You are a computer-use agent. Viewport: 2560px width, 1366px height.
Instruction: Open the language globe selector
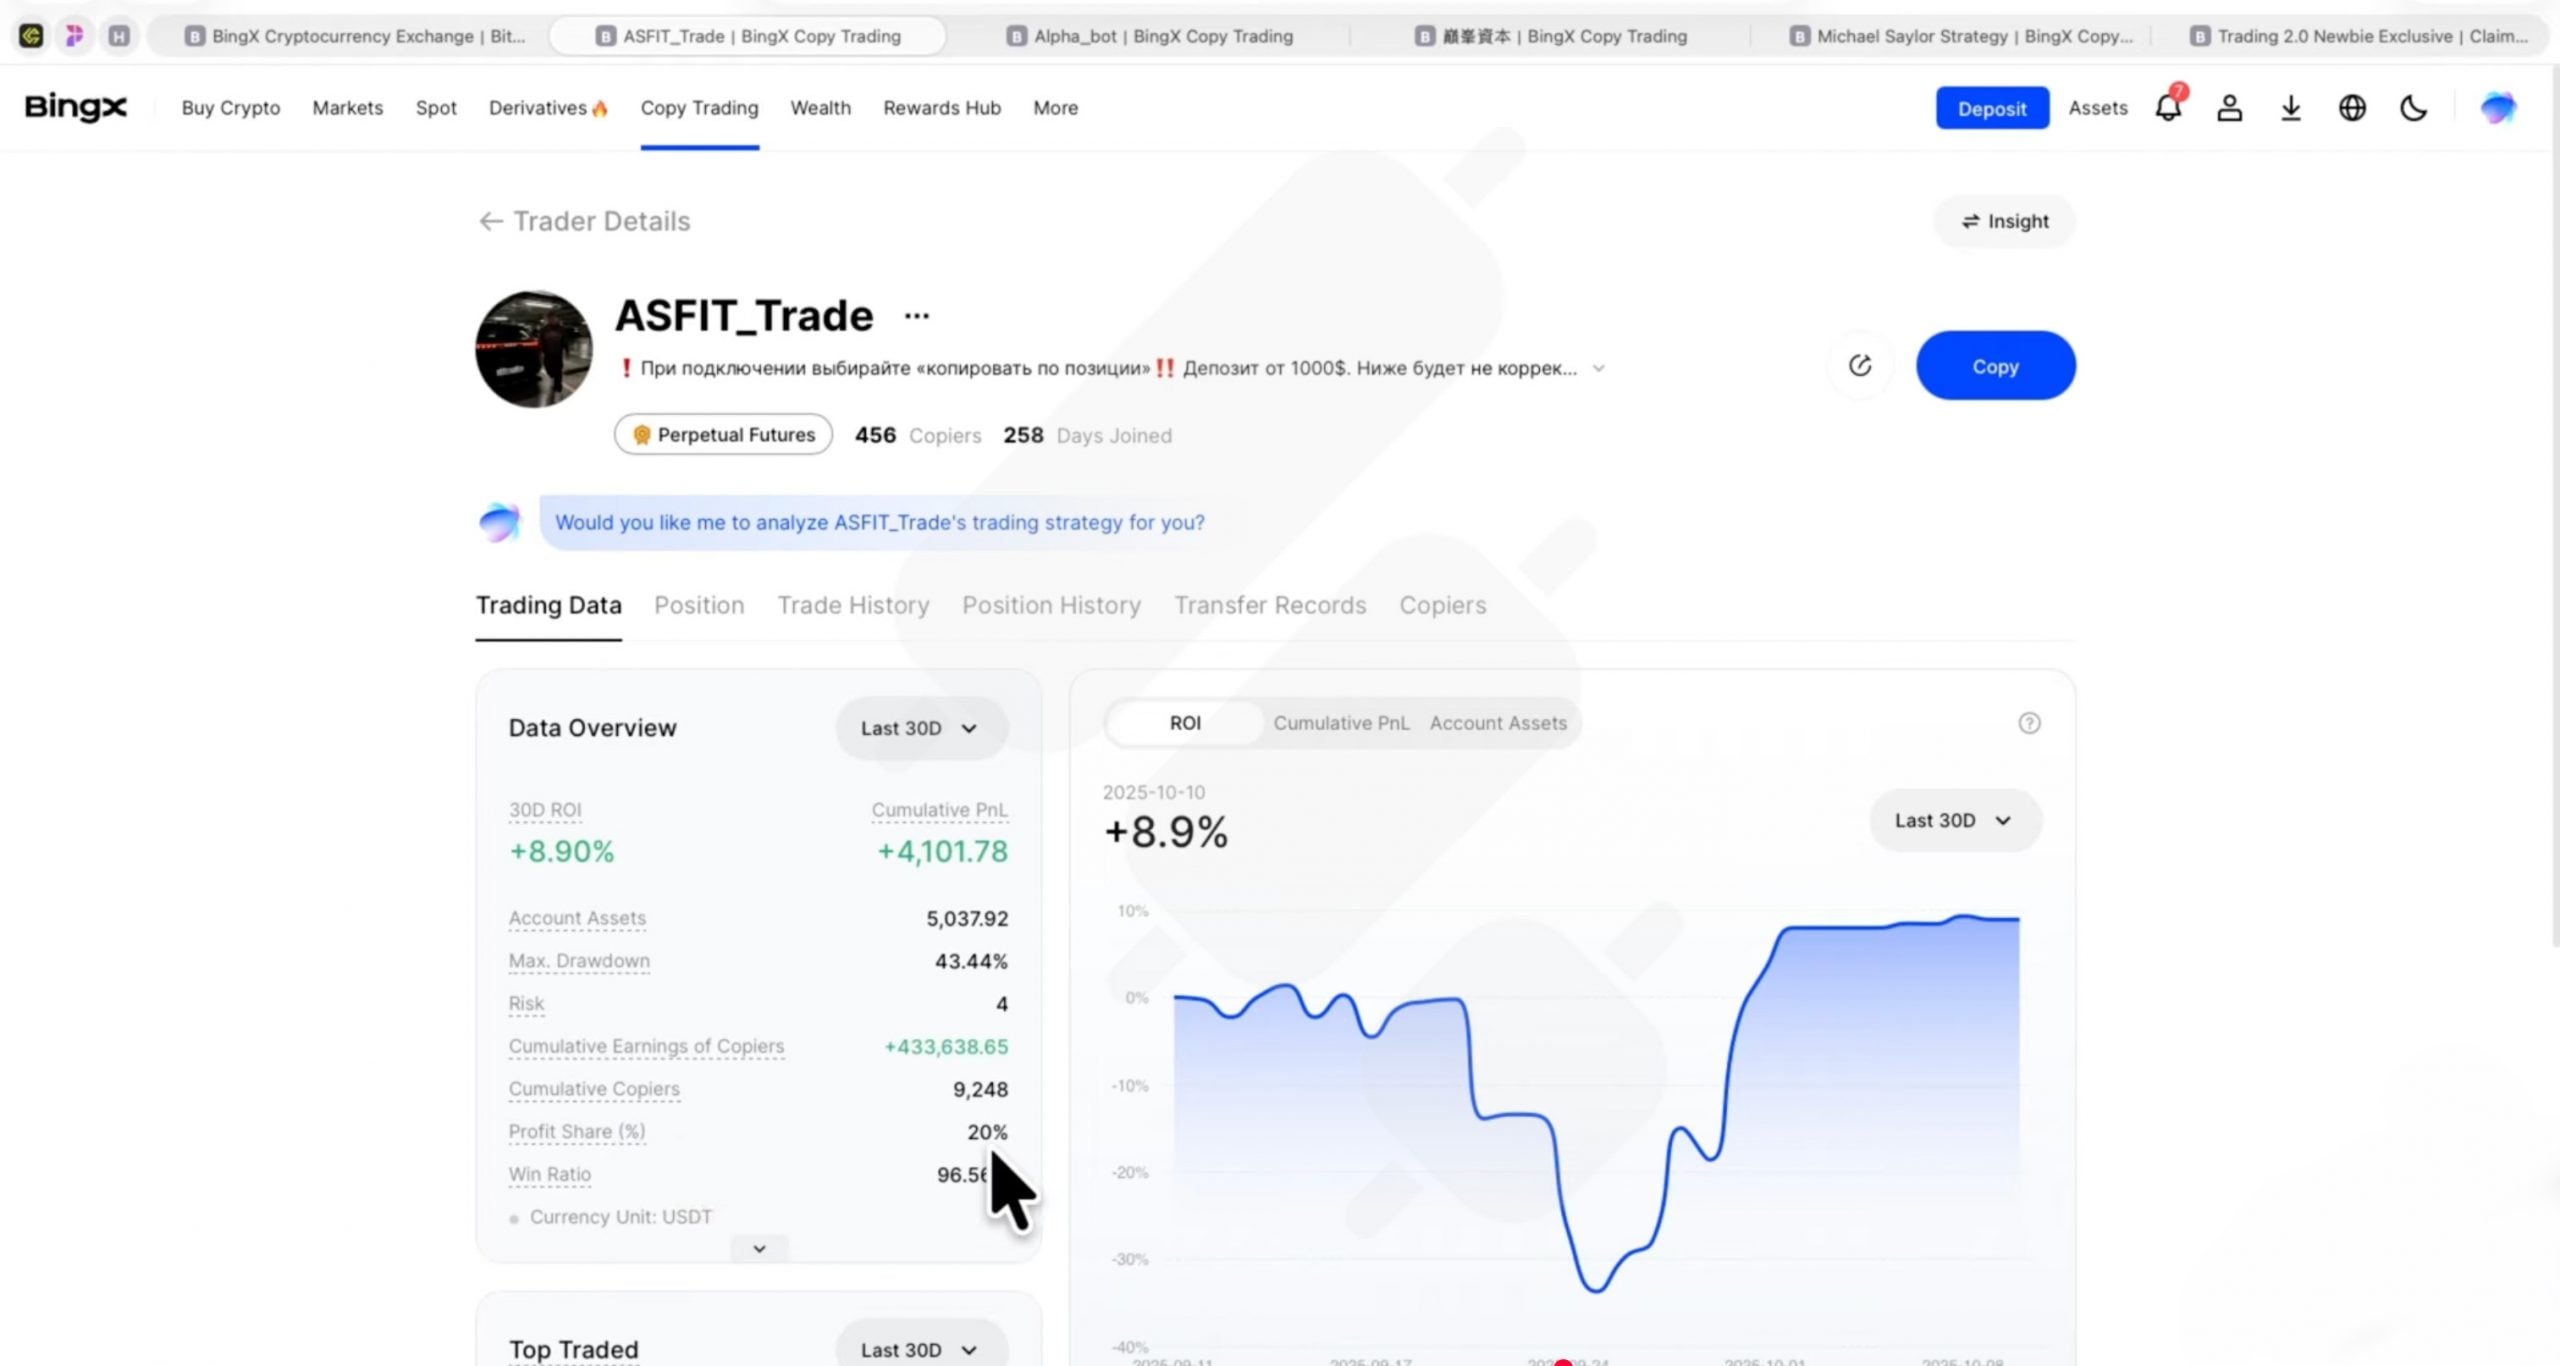pyautogui.click(x=2353, y=108)
